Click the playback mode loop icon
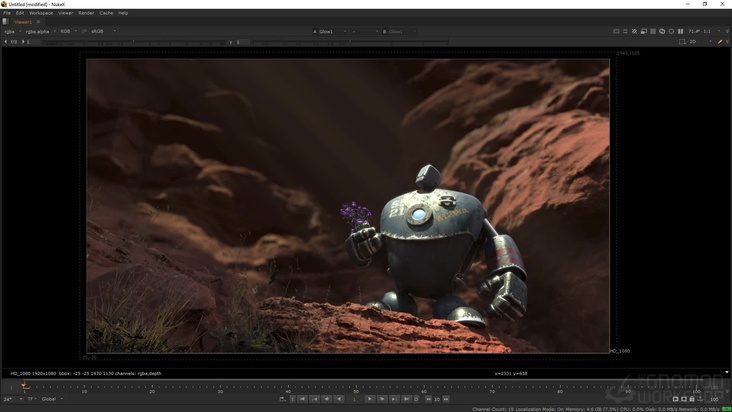 [x=282, y=399]
